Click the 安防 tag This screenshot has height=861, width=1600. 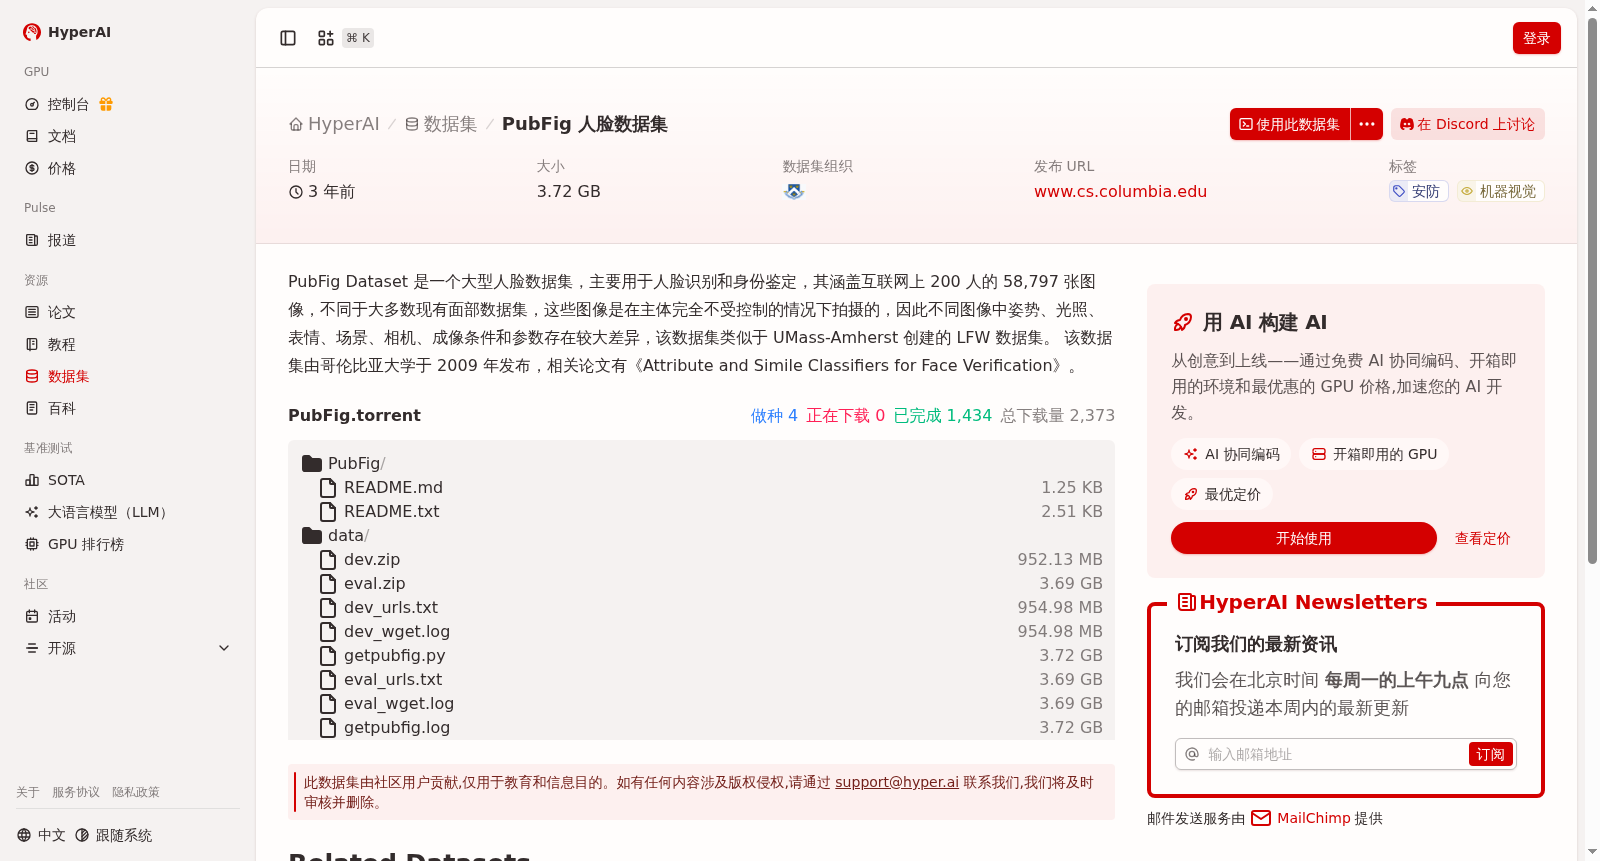click(1418, 191)
